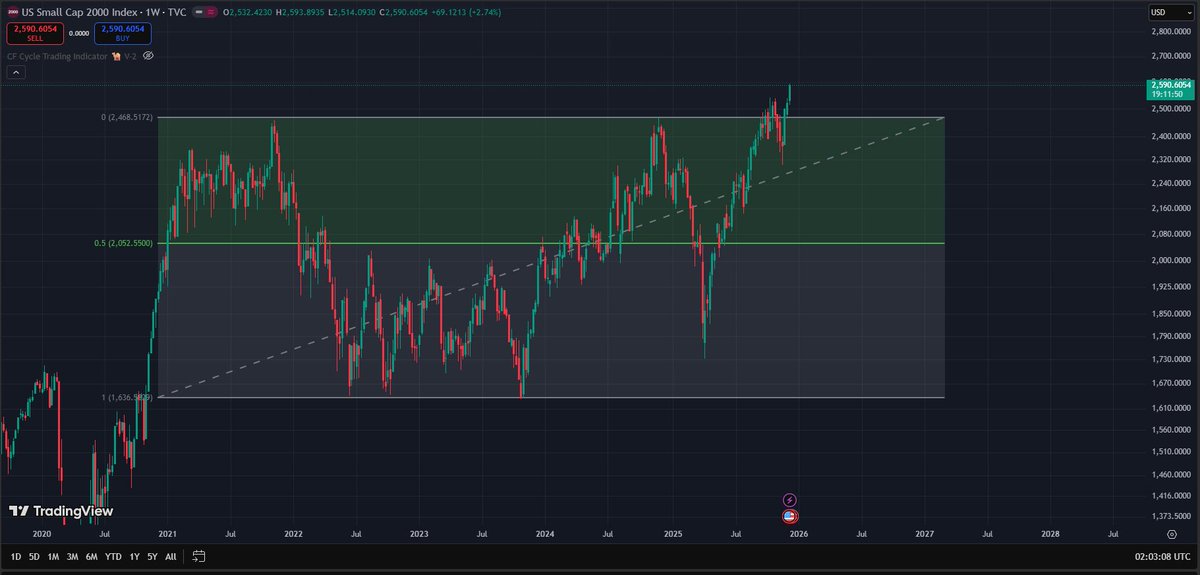Collapse the indicator legend with chevron button

tap(17, 74)
